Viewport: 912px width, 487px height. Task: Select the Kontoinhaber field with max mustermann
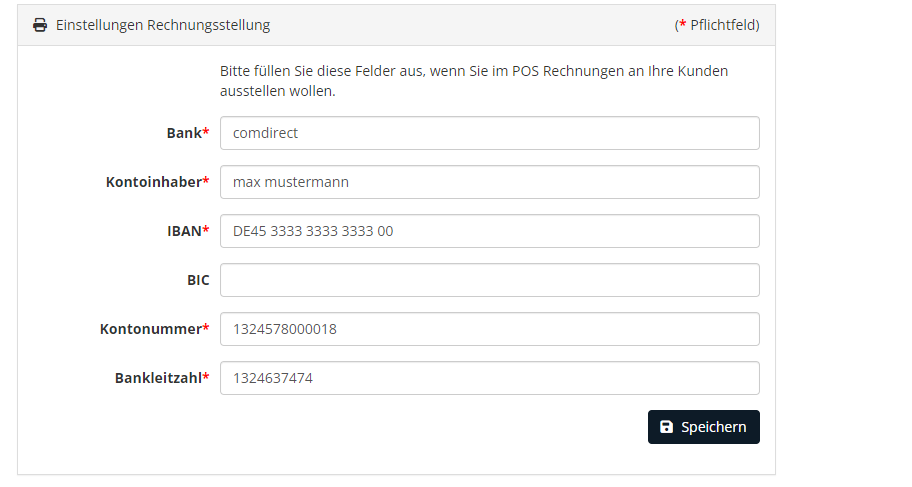490,182
